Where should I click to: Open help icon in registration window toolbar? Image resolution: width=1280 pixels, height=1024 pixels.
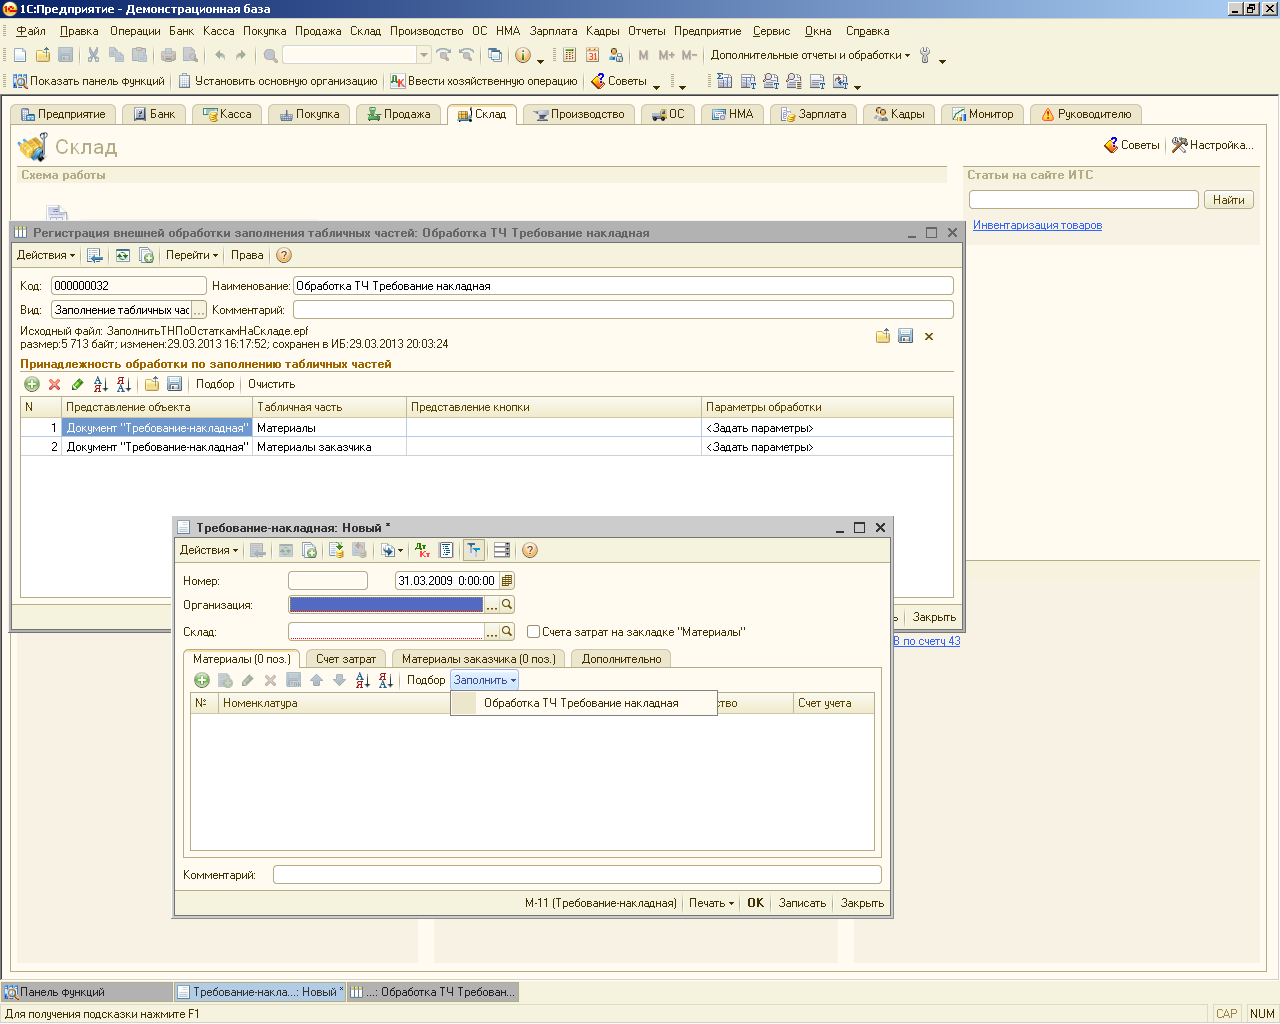point(284,255)
